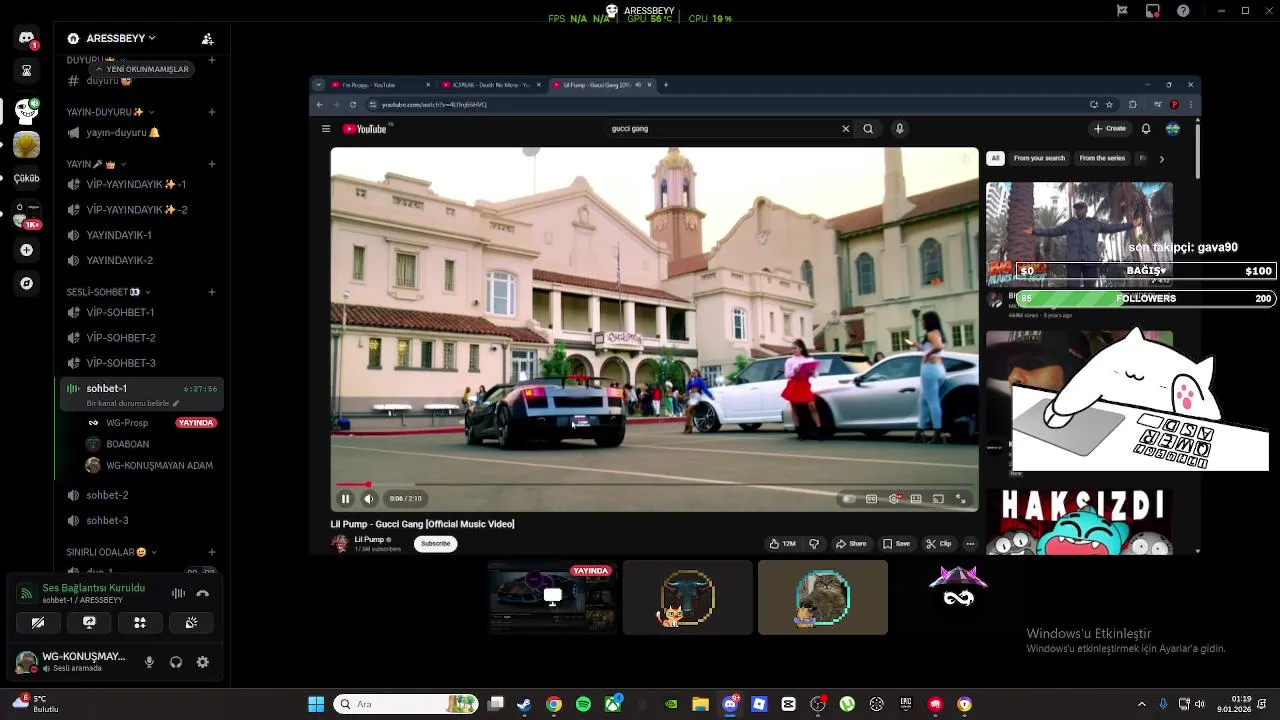Toggle YouTube autoplay switch
1280x720 pixels.
(x=849, y=498)
